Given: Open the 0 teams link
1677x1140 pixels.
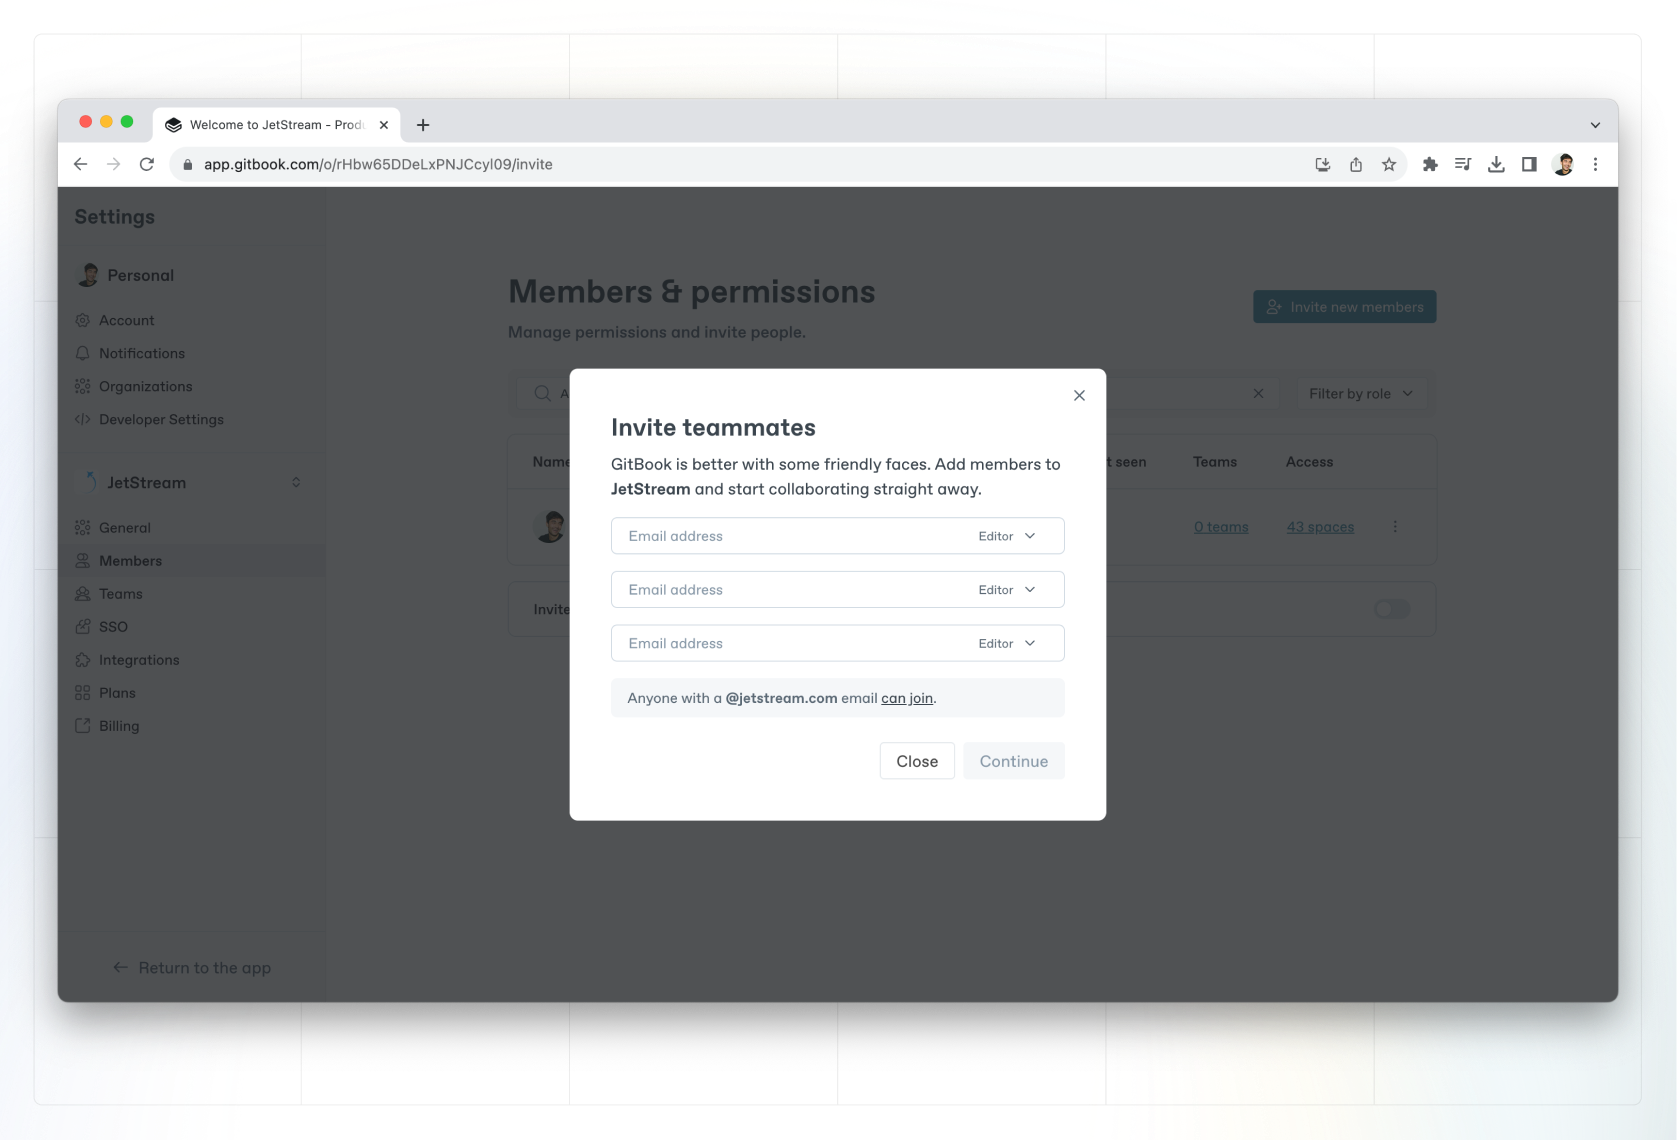Looking at the screenshot, I should click(1221, 527).
